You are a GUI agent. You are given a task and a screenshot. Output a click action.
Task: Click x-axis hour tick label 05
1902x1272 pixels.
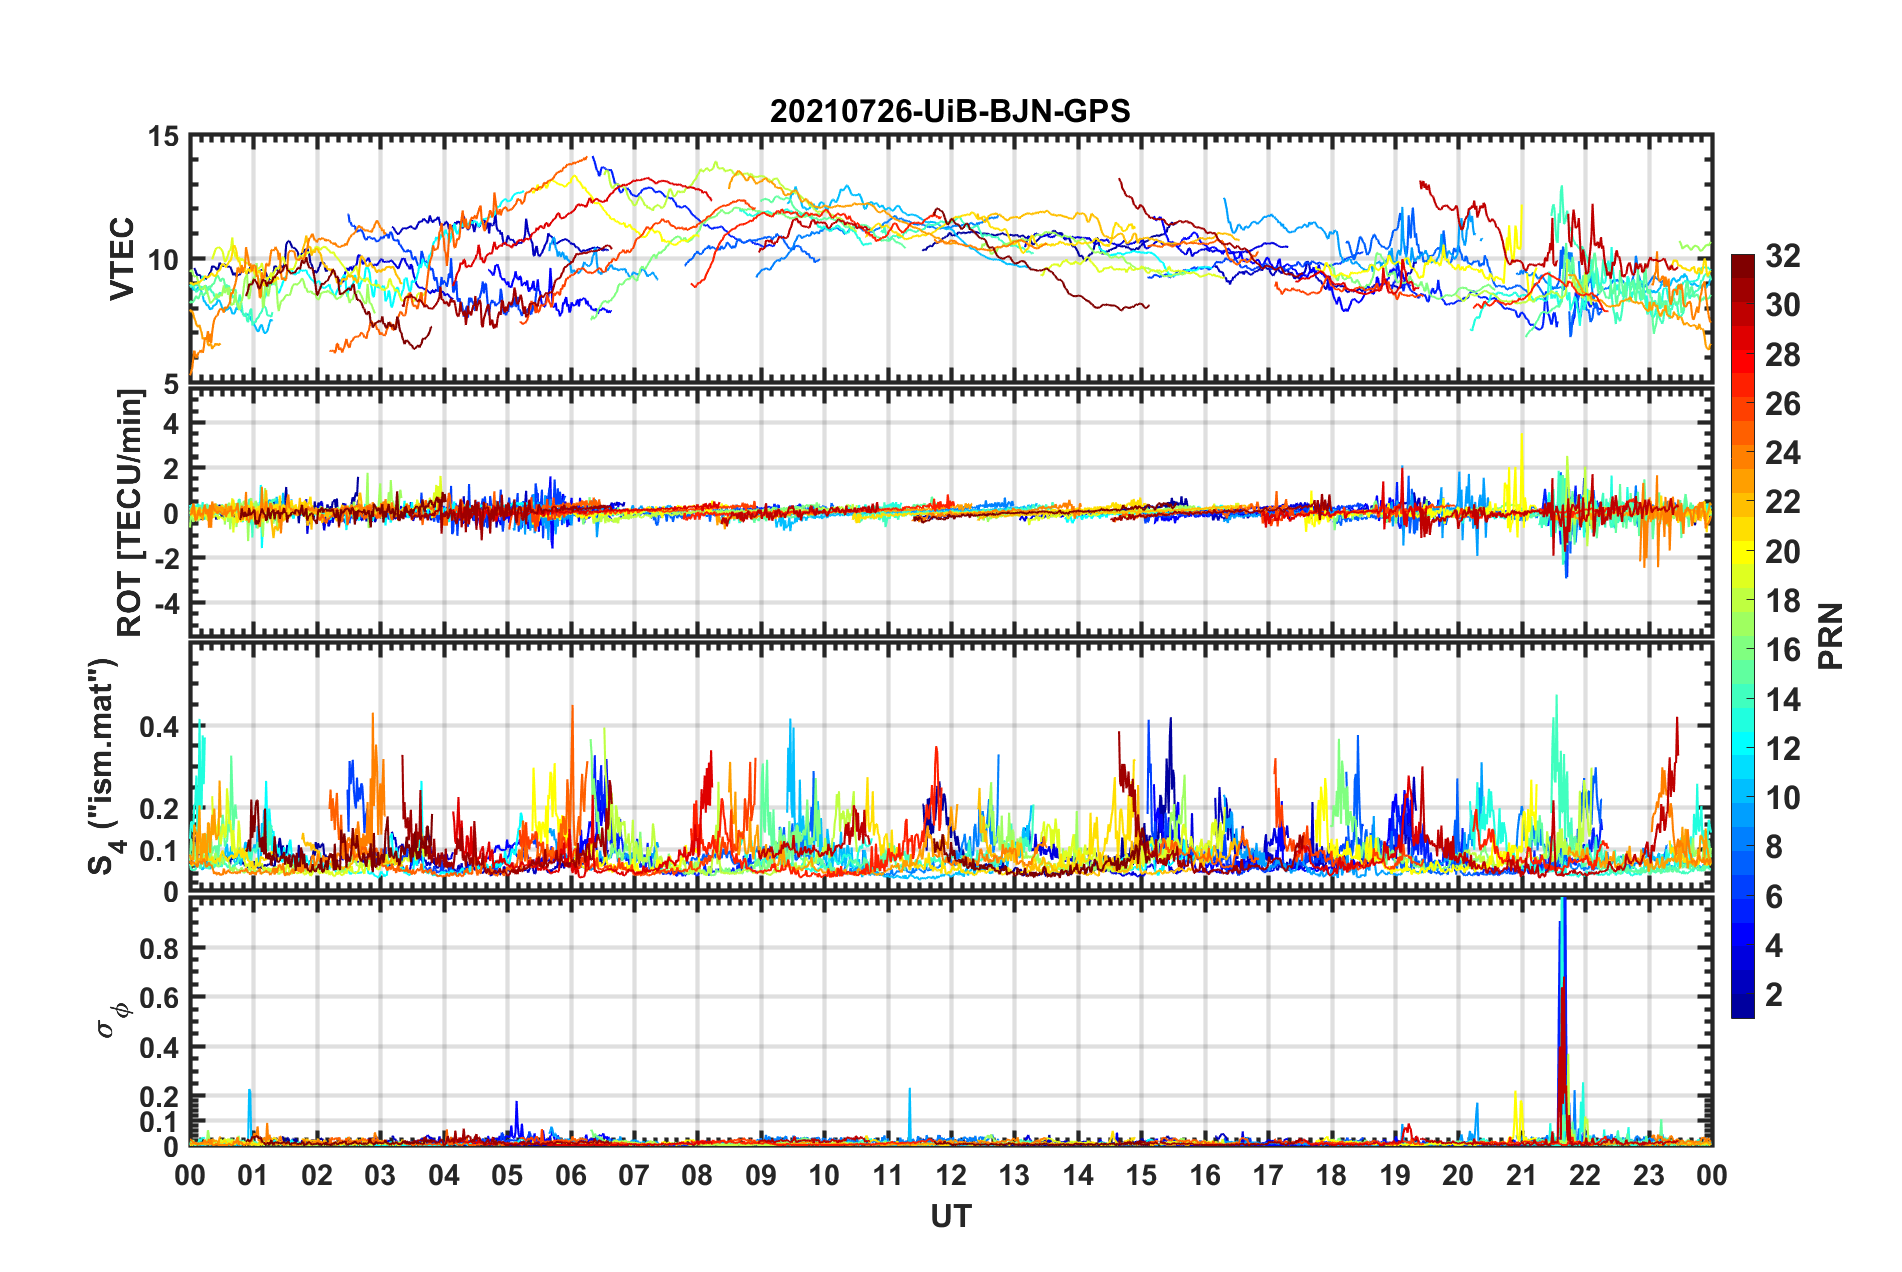click(507, 1175)
